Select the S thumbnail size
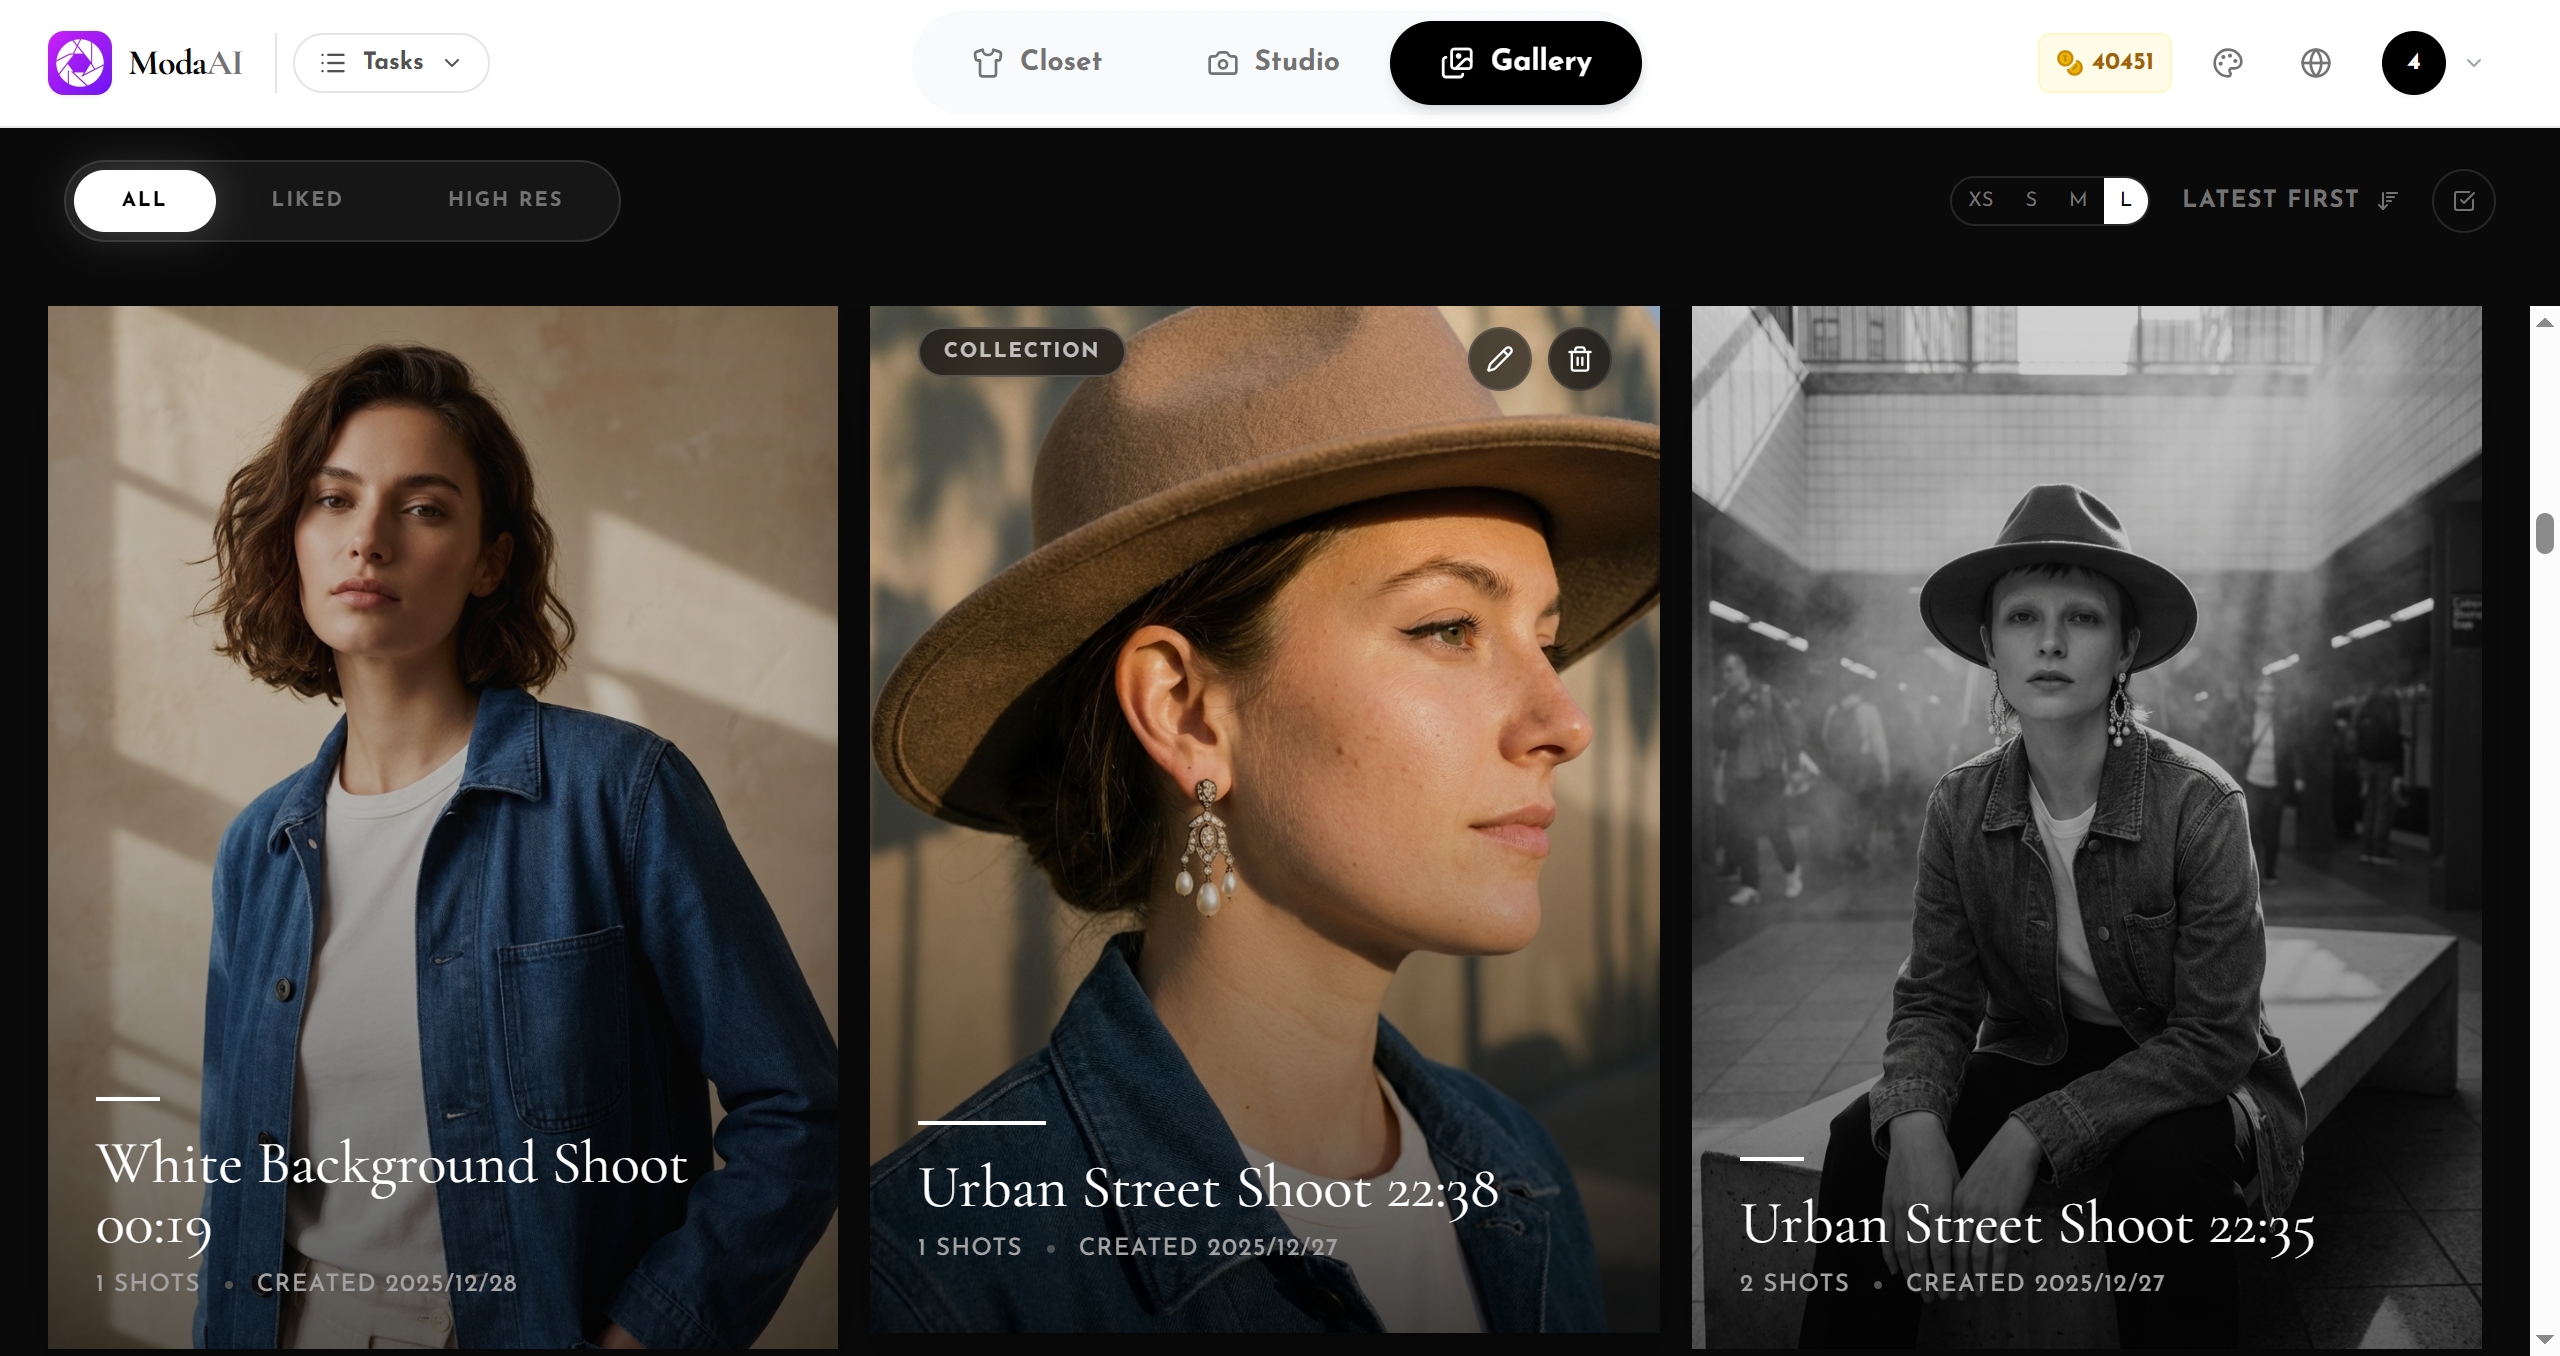Image resolution: width=2560 pixels, height=1356 pixels. (x=2031, y=200)
